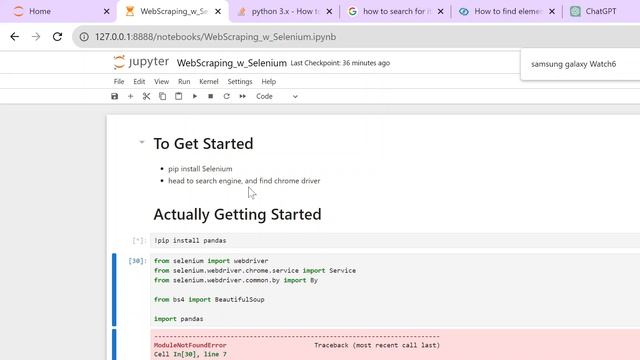Open the Settings menu
The height and width of the screenshot is (360, 640).
pos(240,82)
